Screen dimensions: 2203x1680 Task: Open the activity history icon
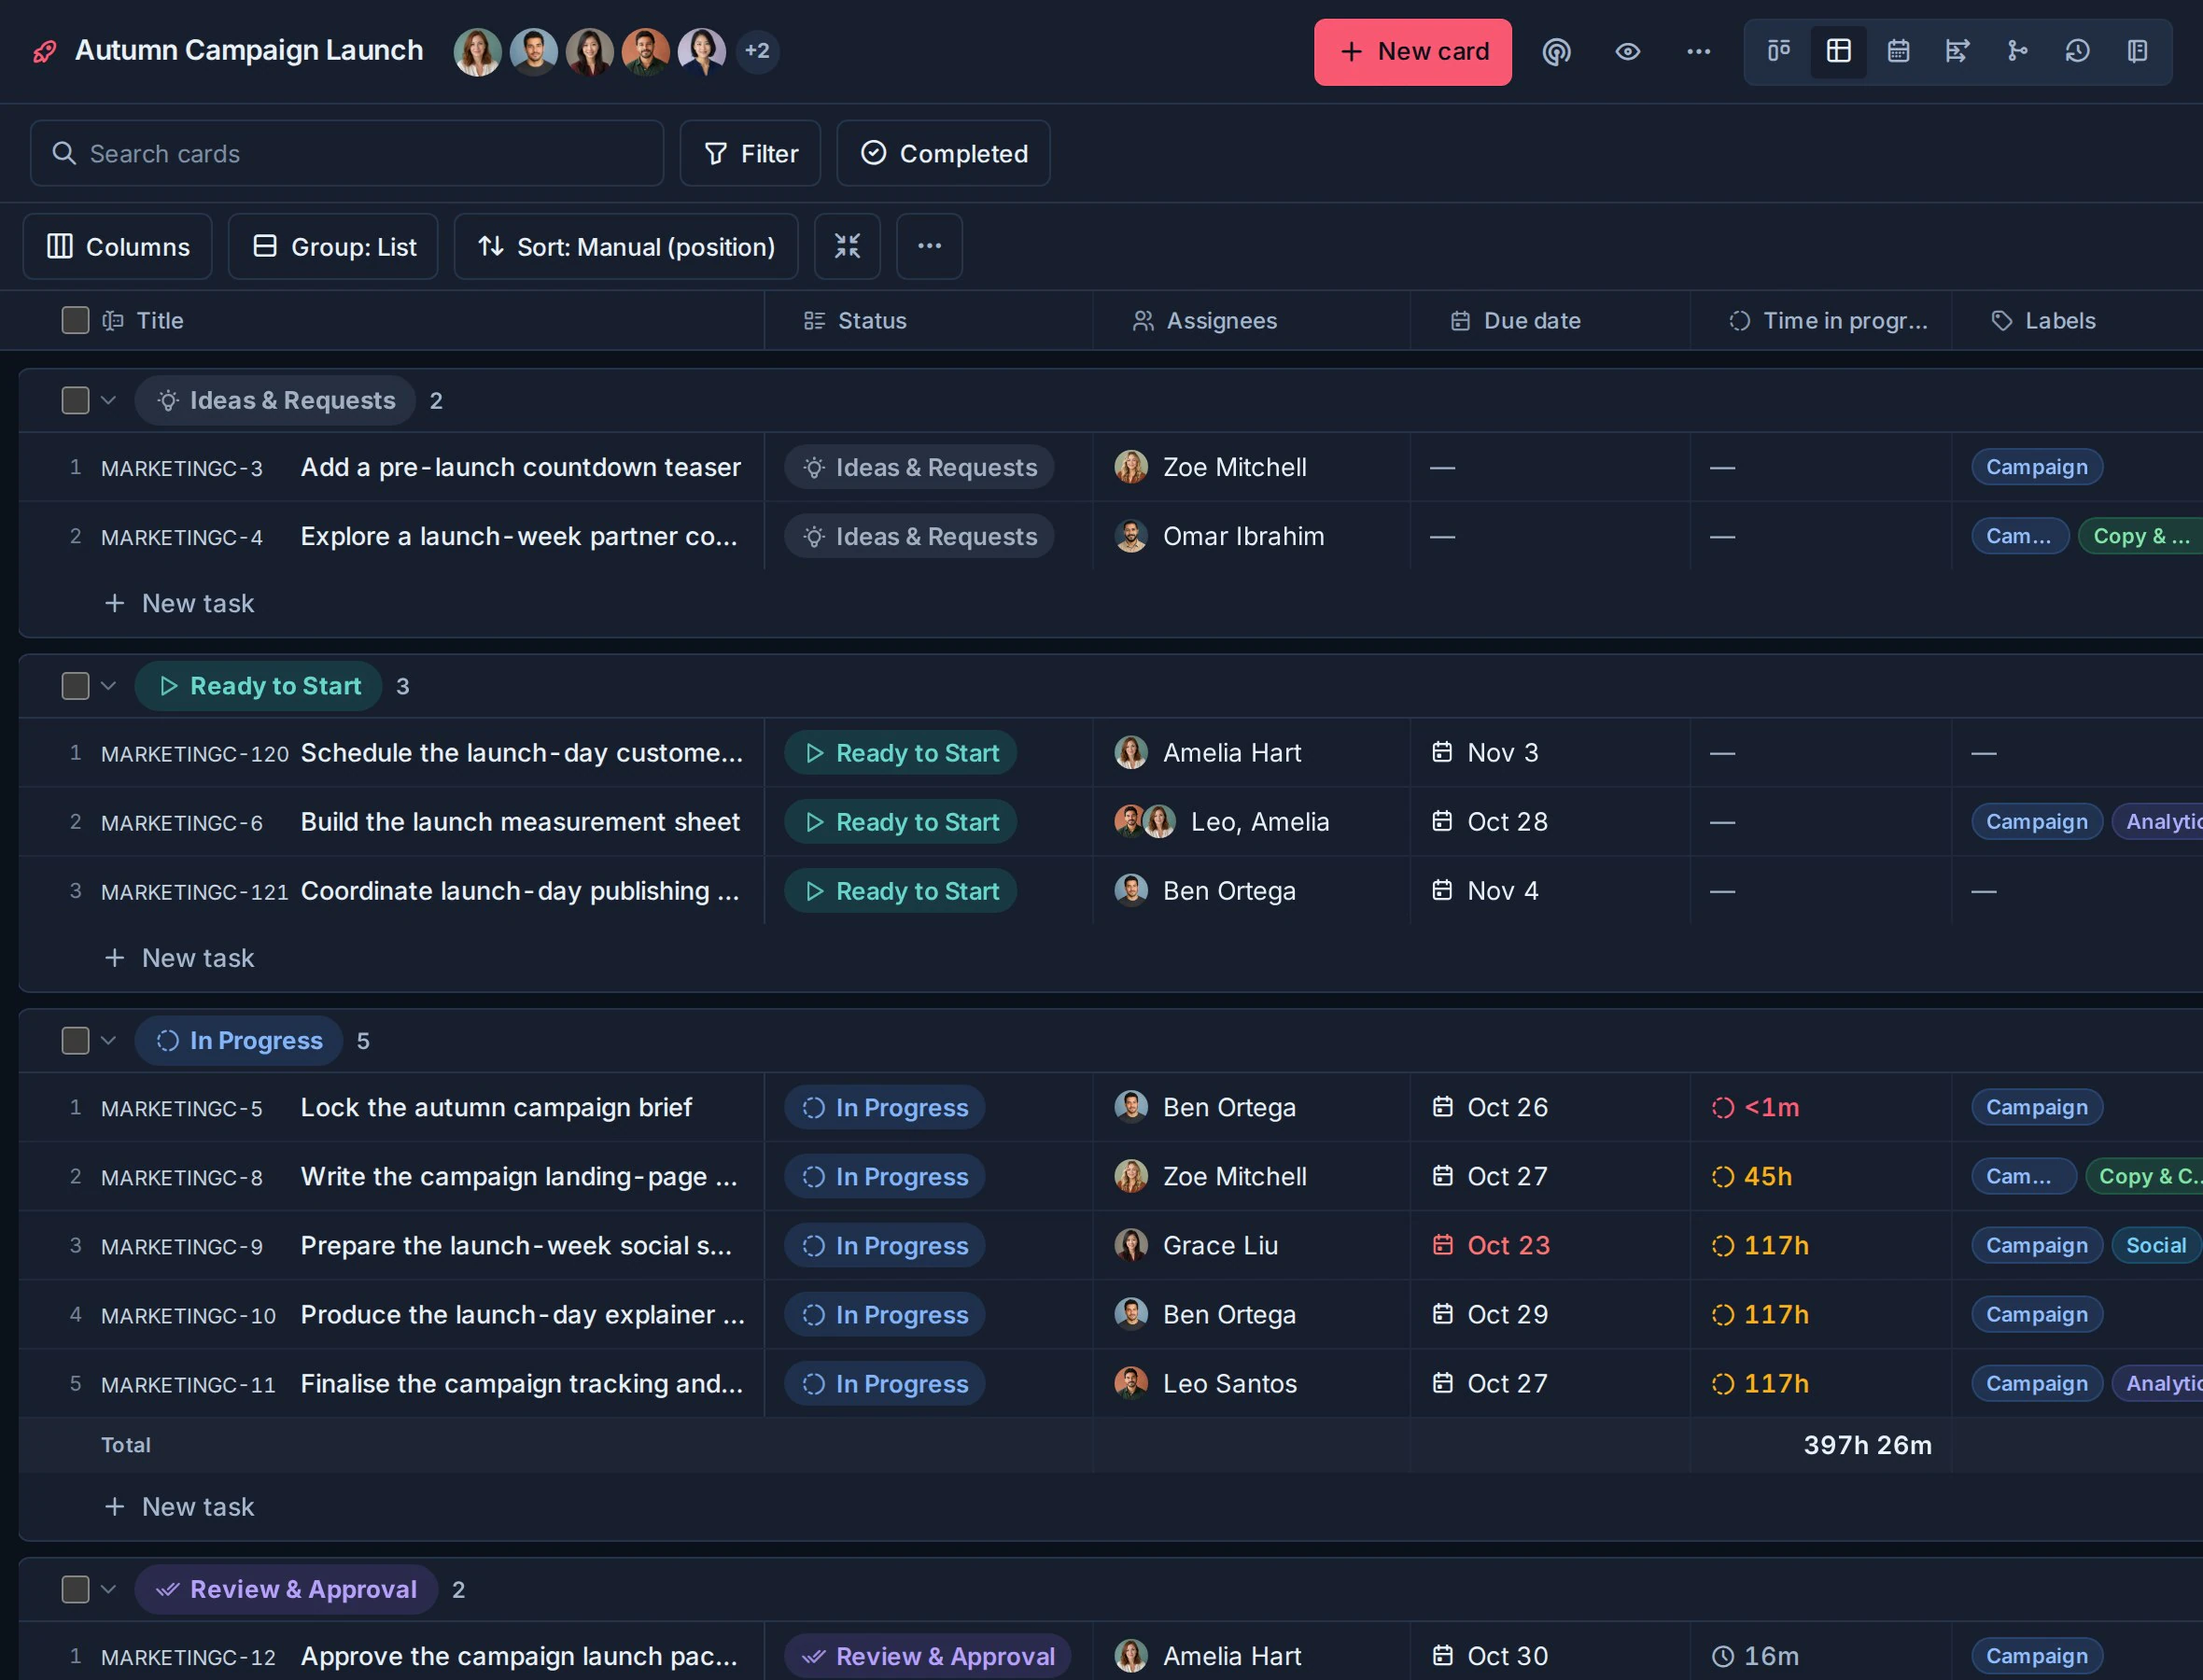coord(2077,51)
